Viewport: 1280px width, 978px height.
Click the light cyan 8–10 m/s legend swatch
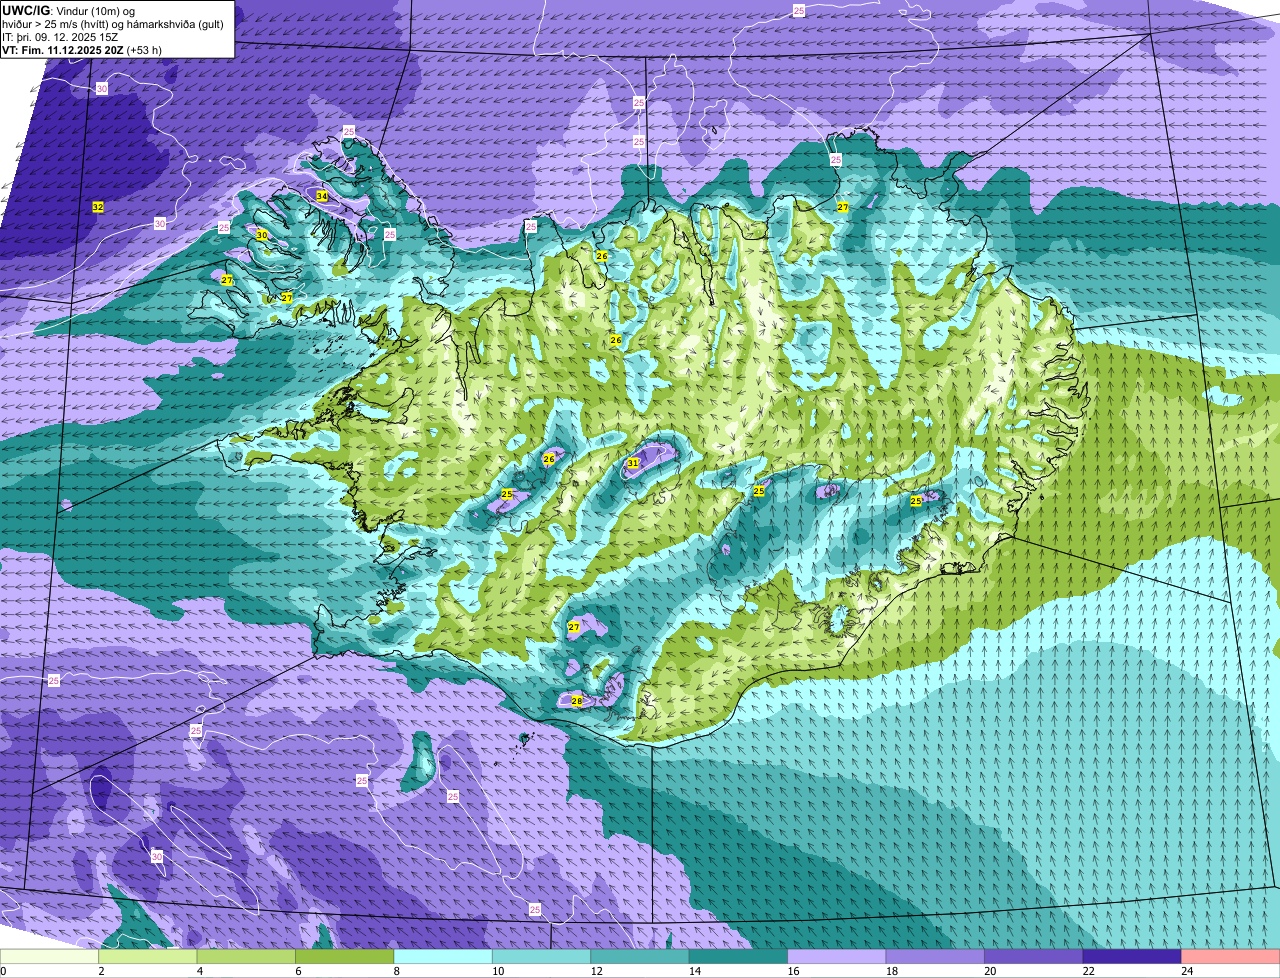[443, 956]
